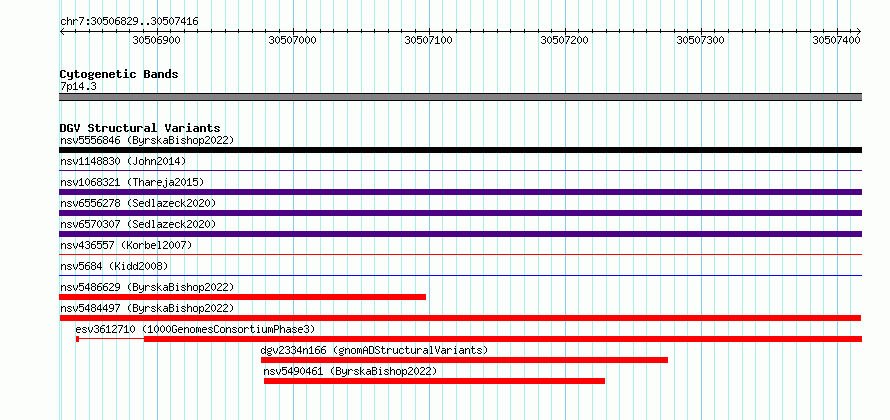Click the nsv5486629 (ByrskaBishop2022) label
890x420 pixels.
pos(147,287)
